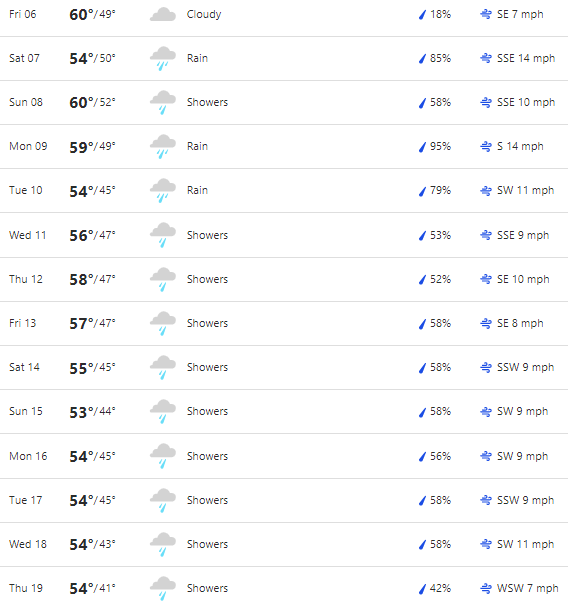
Task: Click the Rain label for Tue 10
Action: [197, 191]
